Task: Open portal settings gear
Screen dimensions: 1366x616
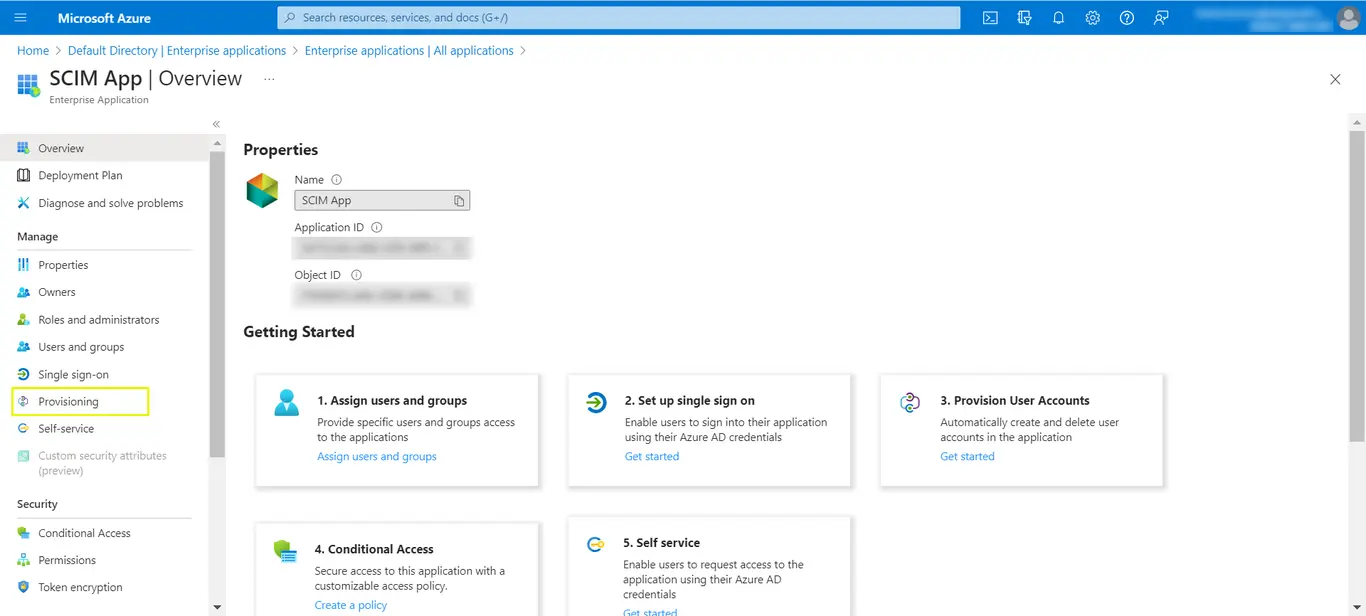Action: pyautogui.click(x=1093, y=18)
